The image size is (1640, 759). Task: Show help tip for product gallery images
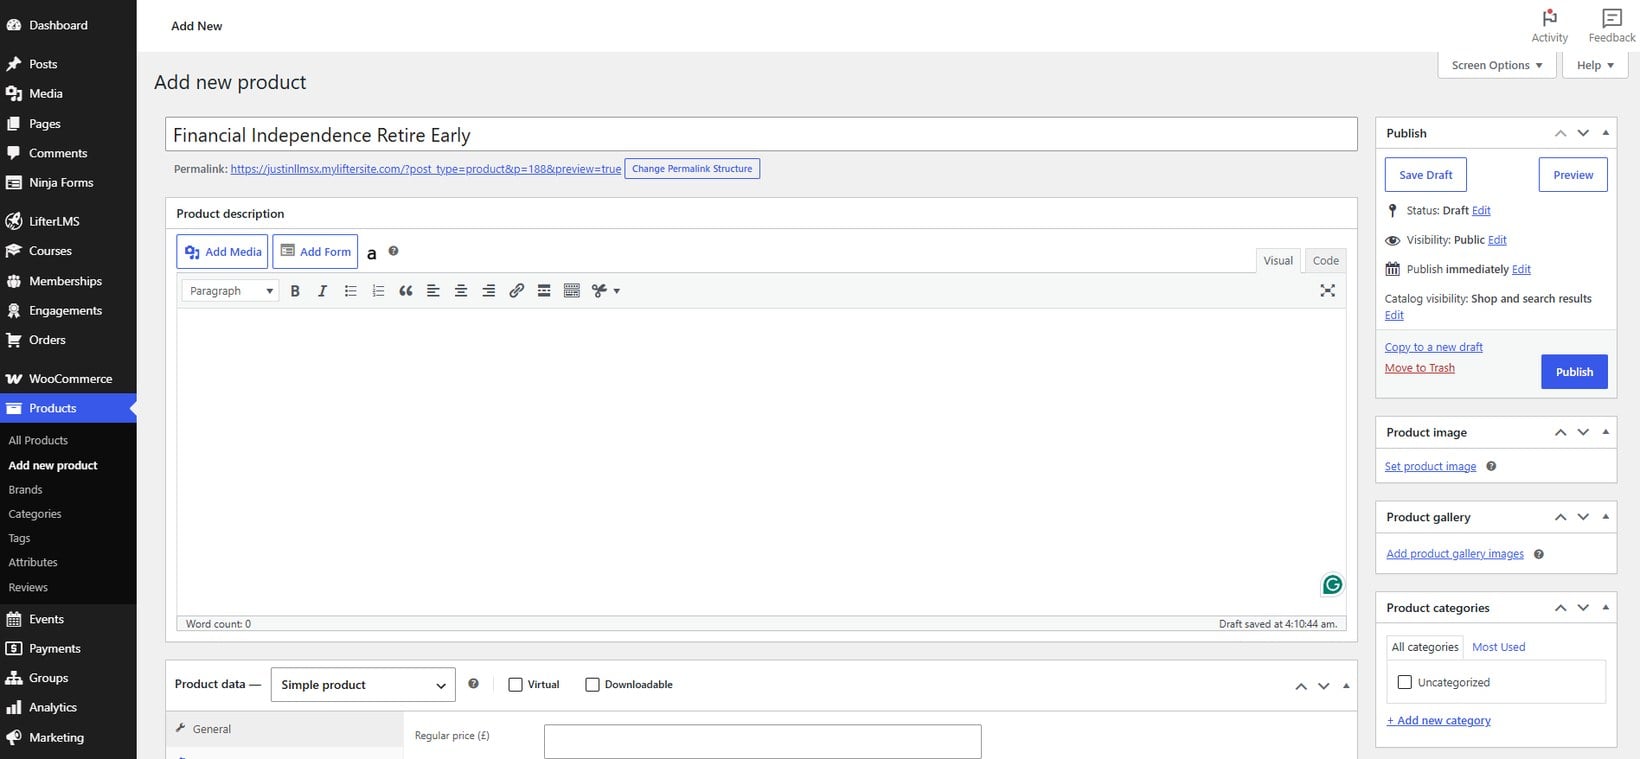[x=1538, y=554]
